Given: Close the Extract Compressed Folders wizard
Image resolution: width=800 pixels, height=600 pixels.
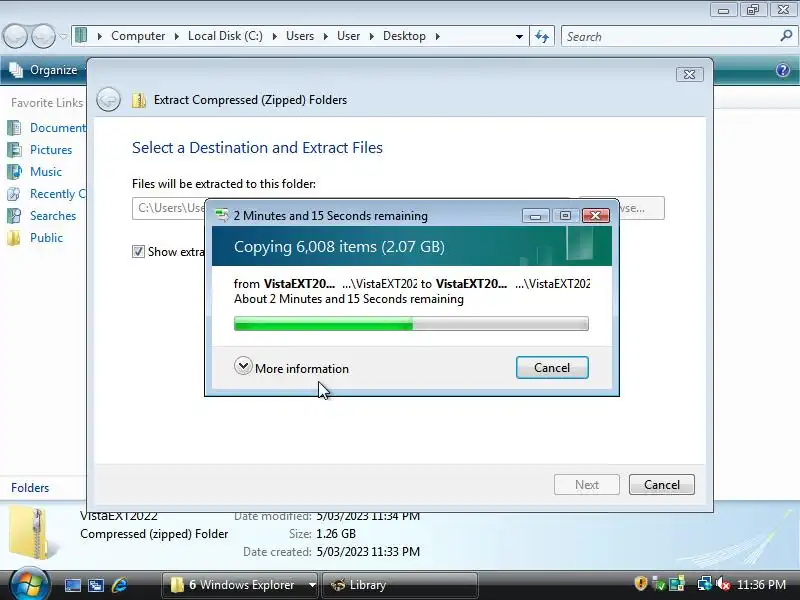Looking at the screenshot, I should coord(689,74).
